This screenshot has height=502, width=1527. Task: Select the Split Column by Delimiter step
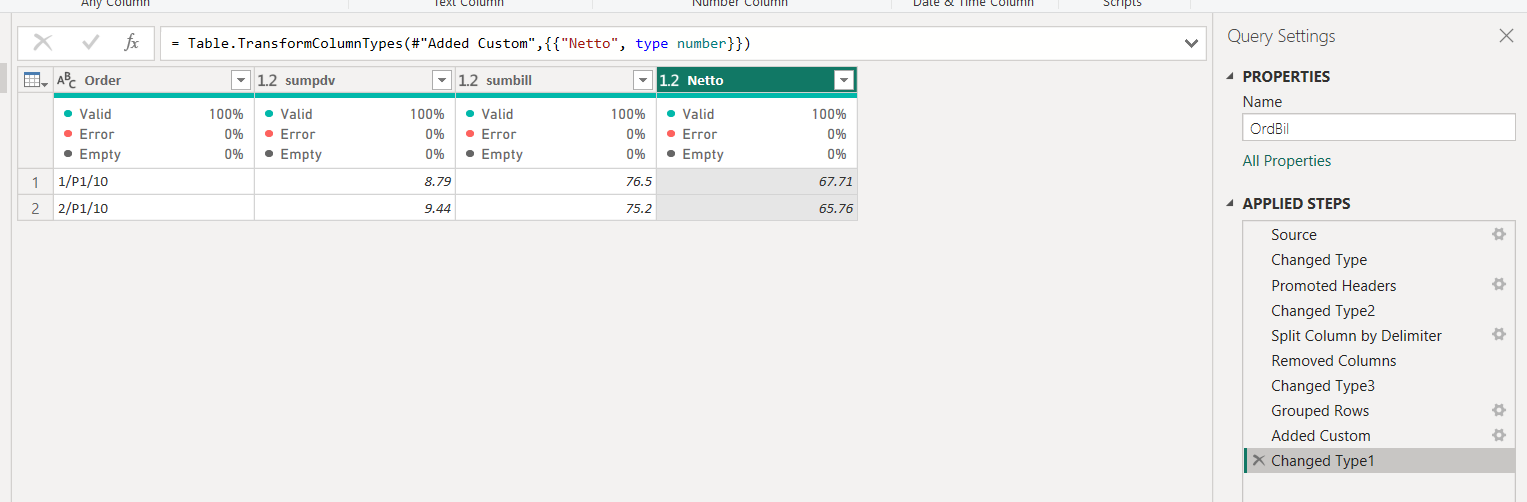click(x=1379, y=336)
